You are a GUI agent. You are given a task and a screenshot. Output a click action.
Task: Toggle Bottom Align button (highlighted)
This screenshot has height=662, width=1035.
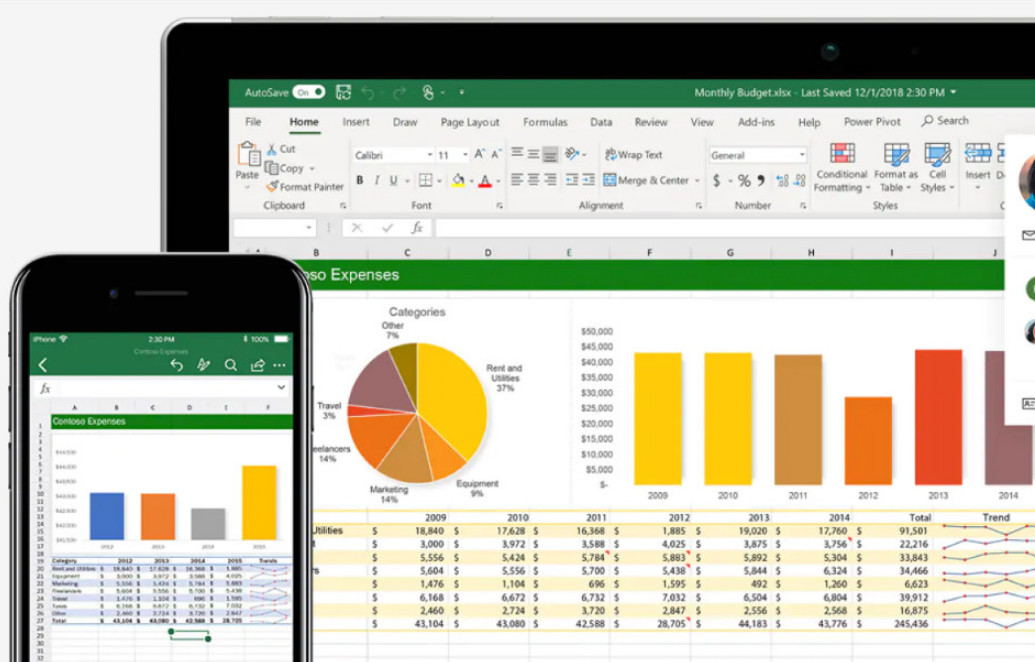click(550, 154)
